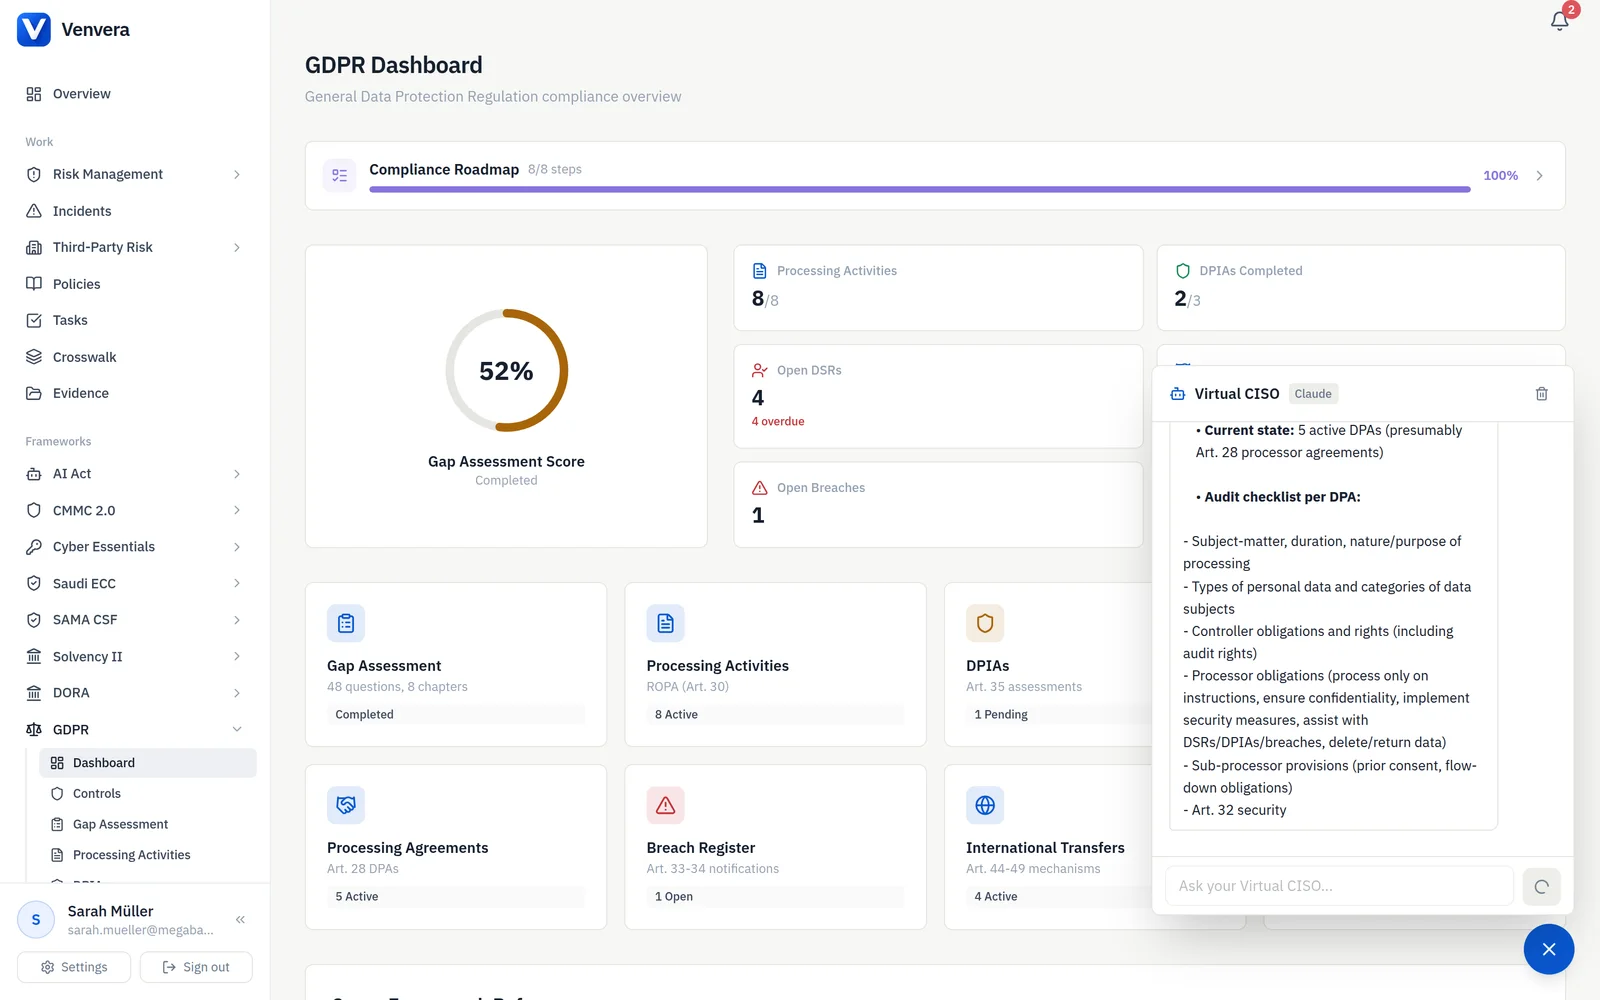Screen dimensions: 1600x1000
Task: Close the Virtual CISO chat bubble
Action: coord(1549,949)
